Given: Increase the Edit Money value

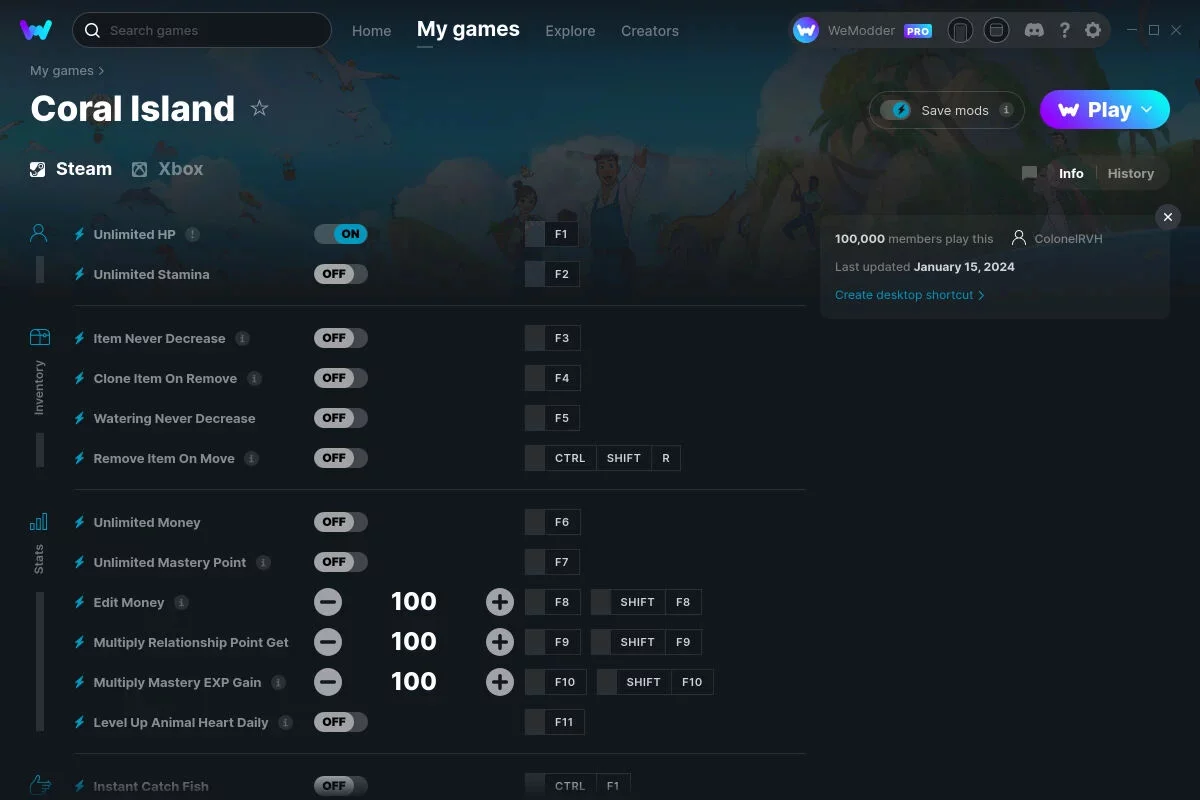Looking at the screenshot, I should (500, 602).
